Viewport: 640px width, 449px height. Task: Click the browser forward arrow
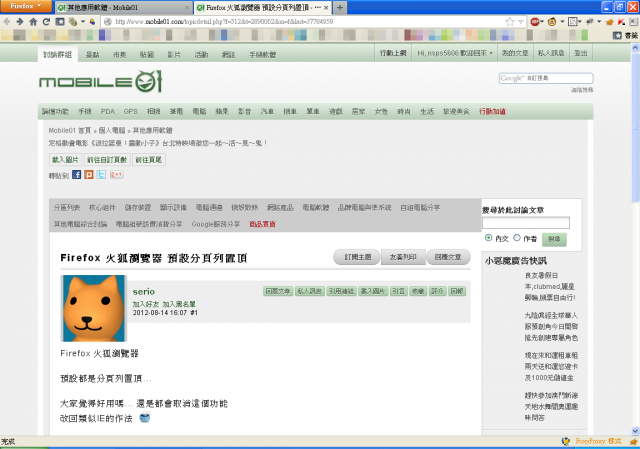(20, 22)
